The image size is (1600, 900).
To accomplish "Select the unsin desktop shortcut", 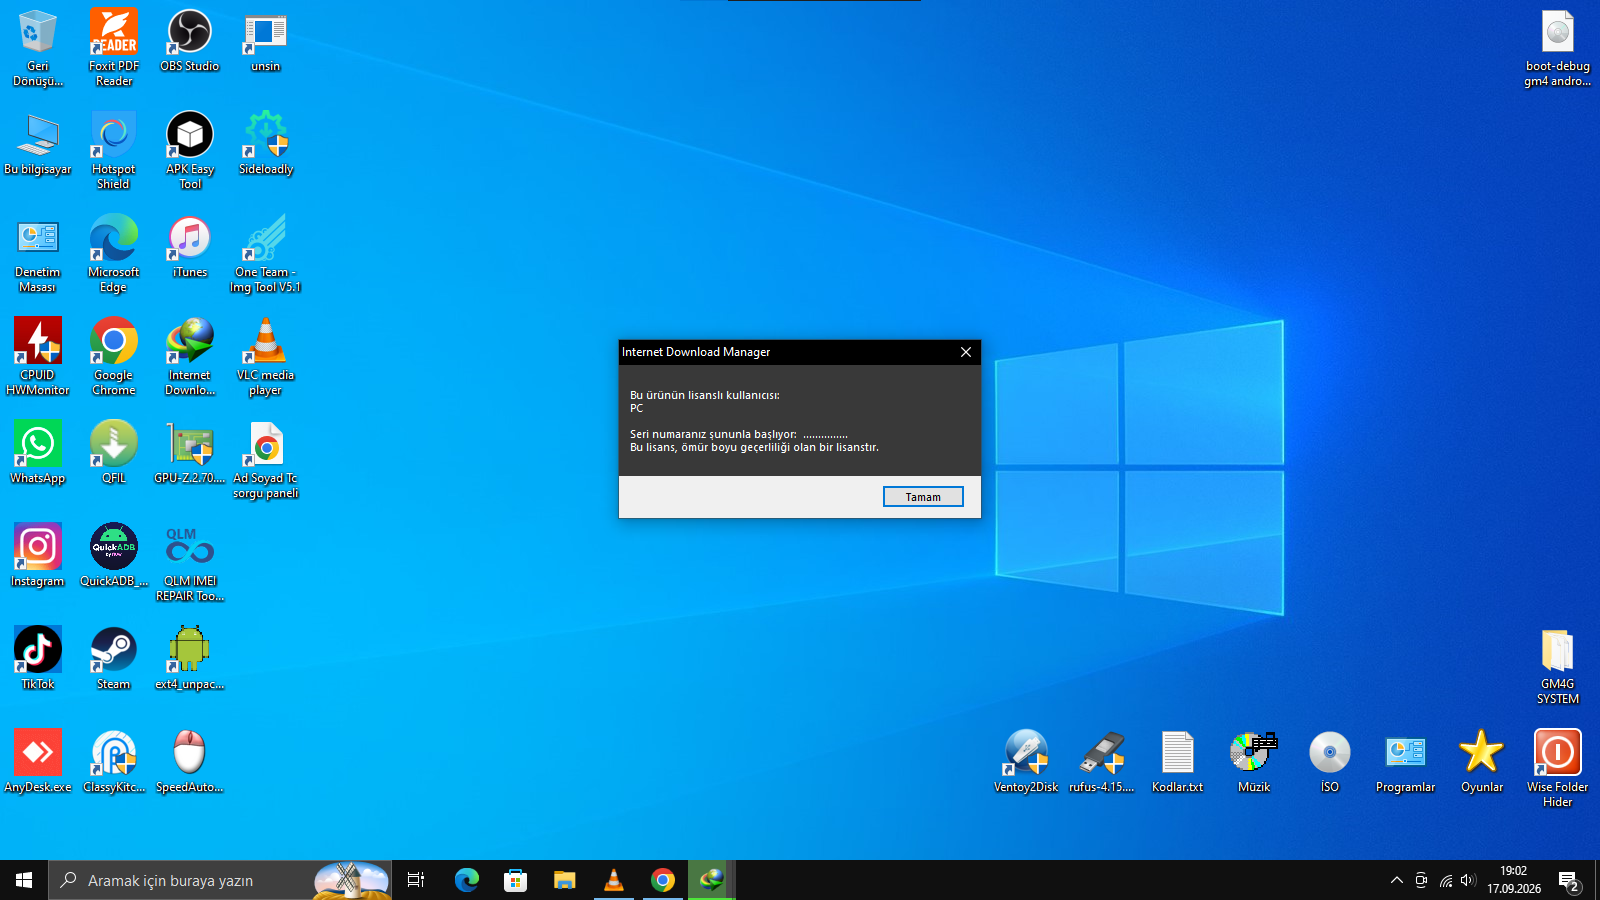I will (266, 41).
